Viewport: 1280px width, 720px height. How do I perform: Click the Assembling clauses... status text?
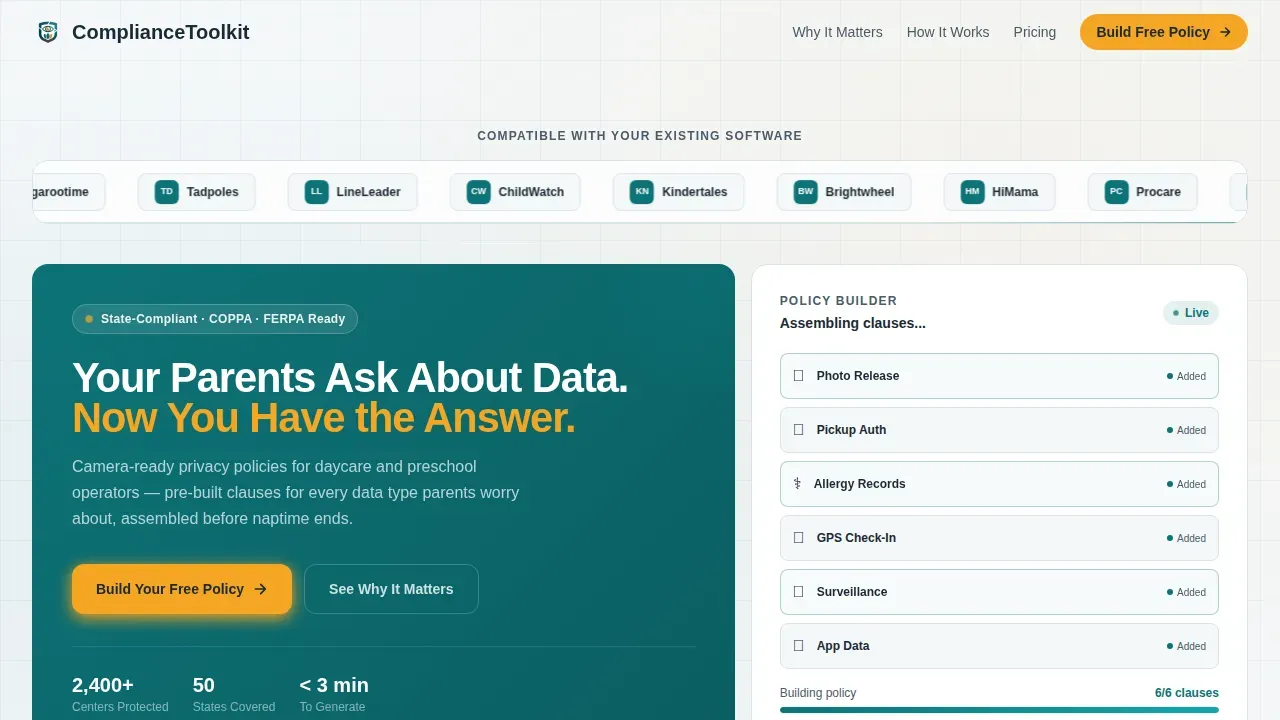pyautogui.click(x=853, y=323)
